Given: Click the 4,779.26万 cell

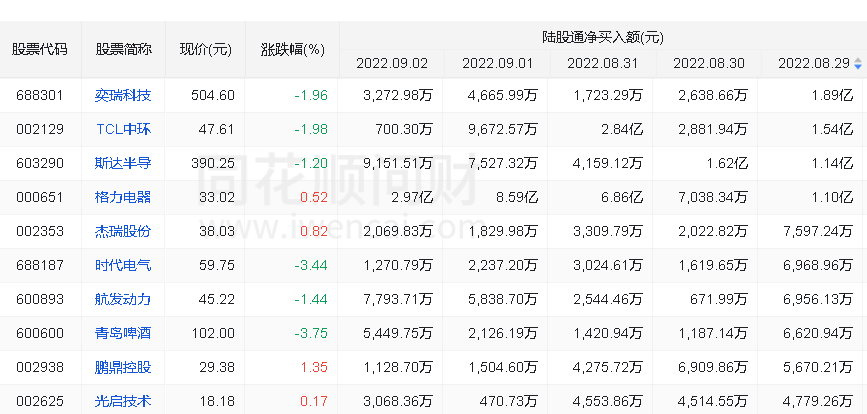Looking at the screenshot, I should (818, 401).
